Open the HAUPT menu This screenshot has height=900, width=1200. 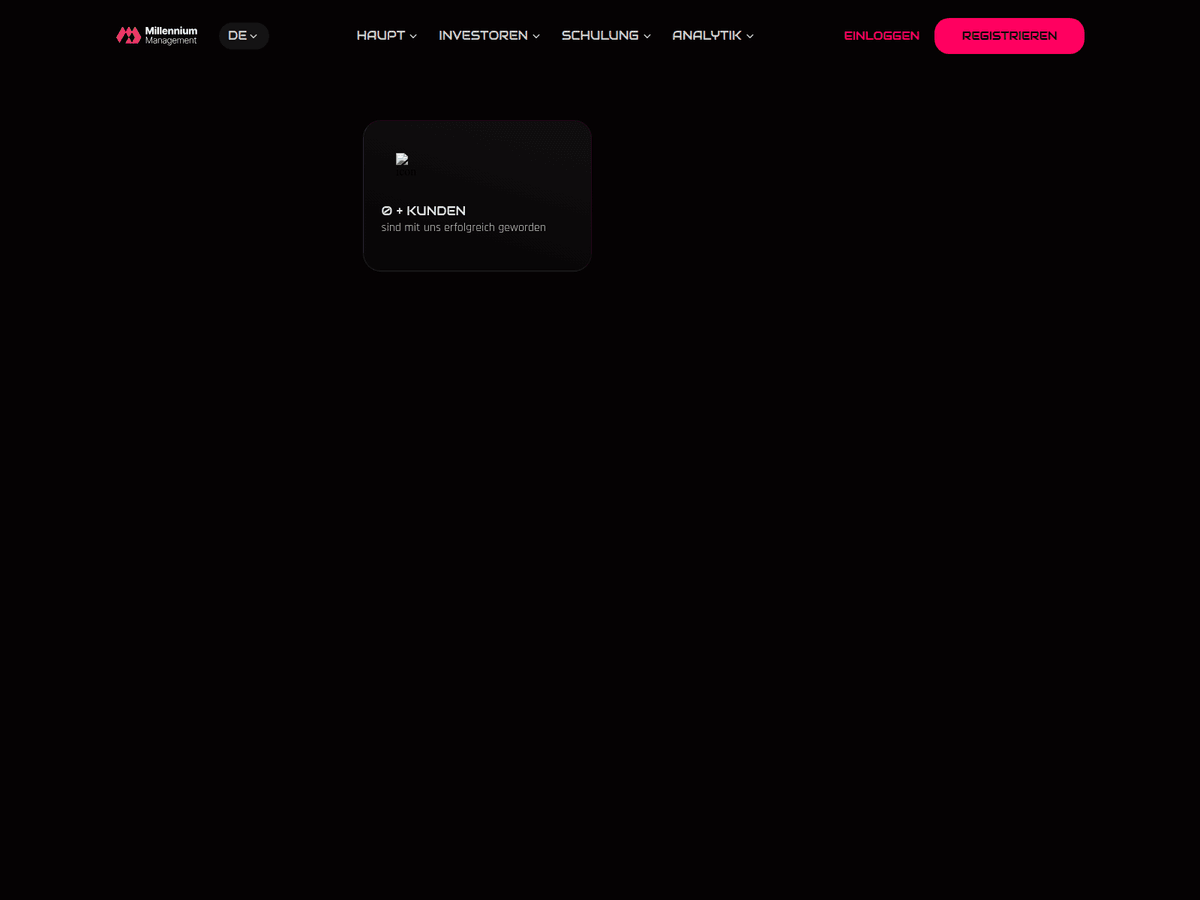pos(387,36)
